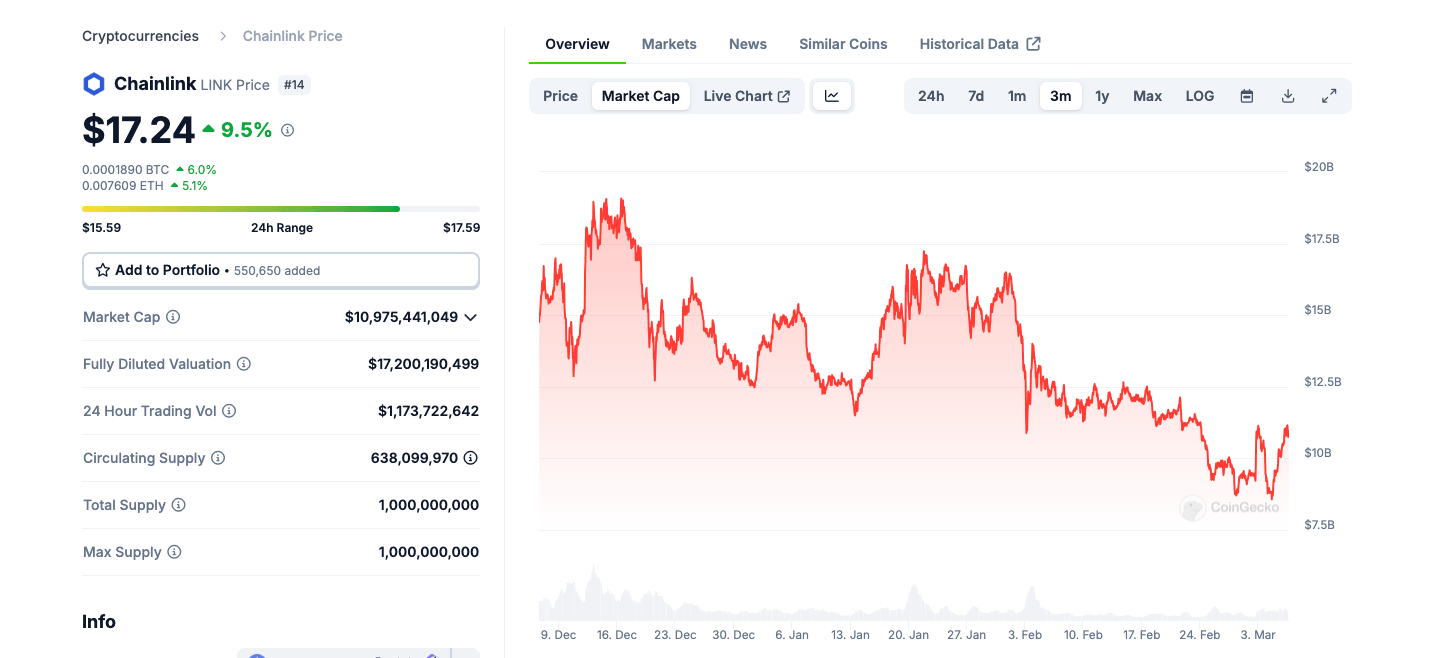
Task: Click the star icon in Add to Portfolio
Action: [x=103, y=270]
